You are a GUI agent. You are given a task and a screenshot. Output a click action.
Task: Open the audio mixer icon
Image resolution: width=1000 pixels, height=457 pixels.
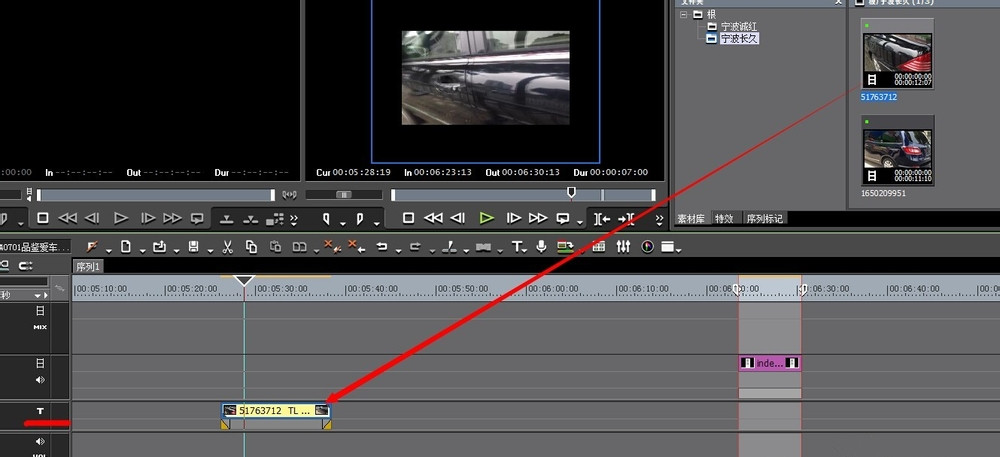(x=624, y=246)
